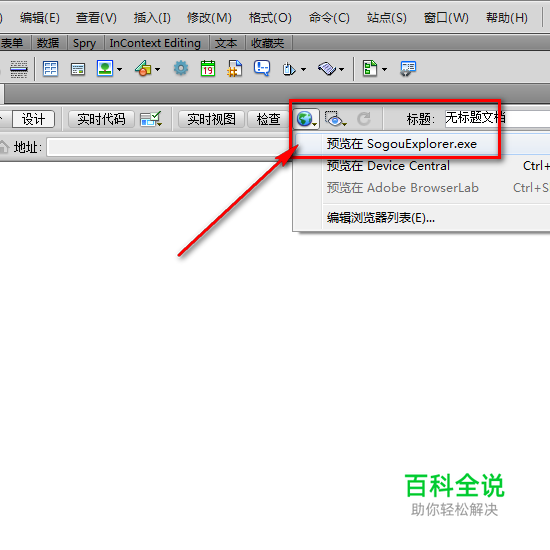Open the tag chooser icon
The width and height of the screenshot is (550, 550).
408,68
